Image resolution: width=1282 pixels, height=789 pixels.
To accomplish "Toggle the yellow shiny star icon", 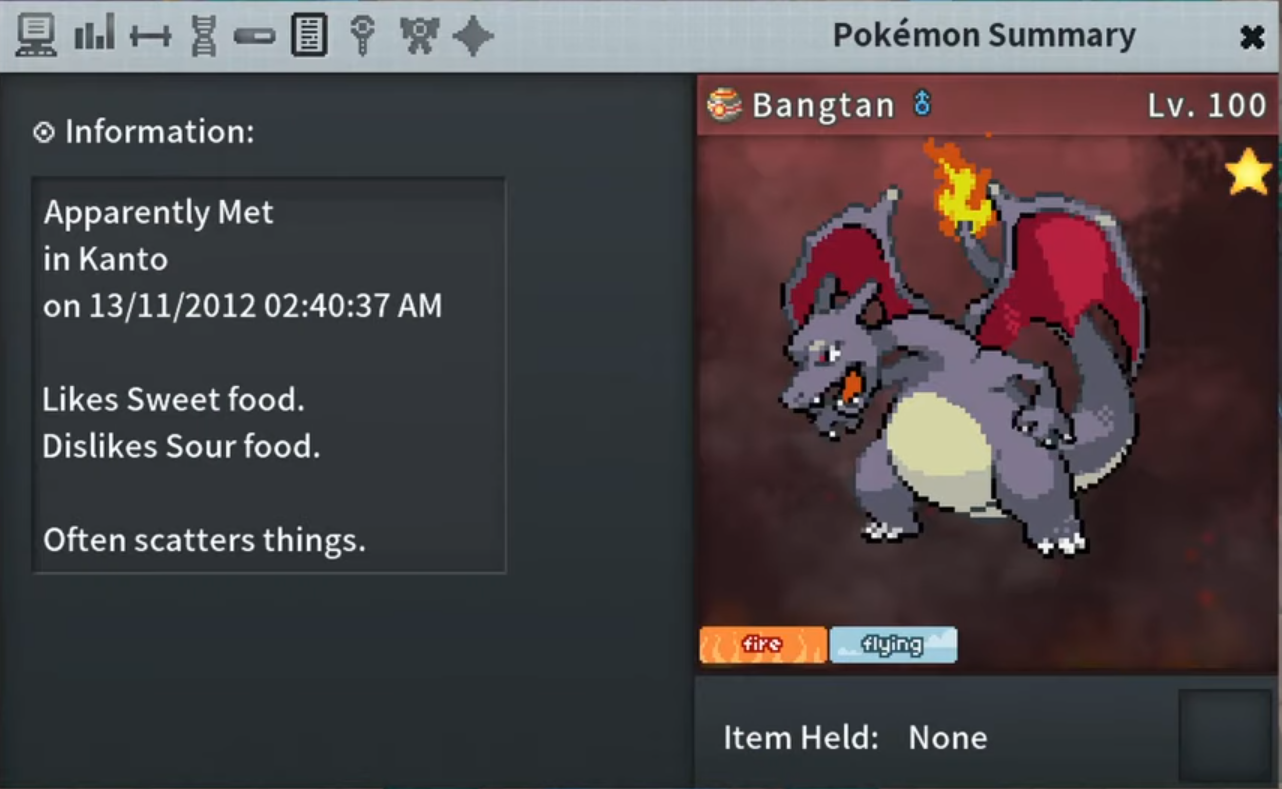I will 1248,173.
